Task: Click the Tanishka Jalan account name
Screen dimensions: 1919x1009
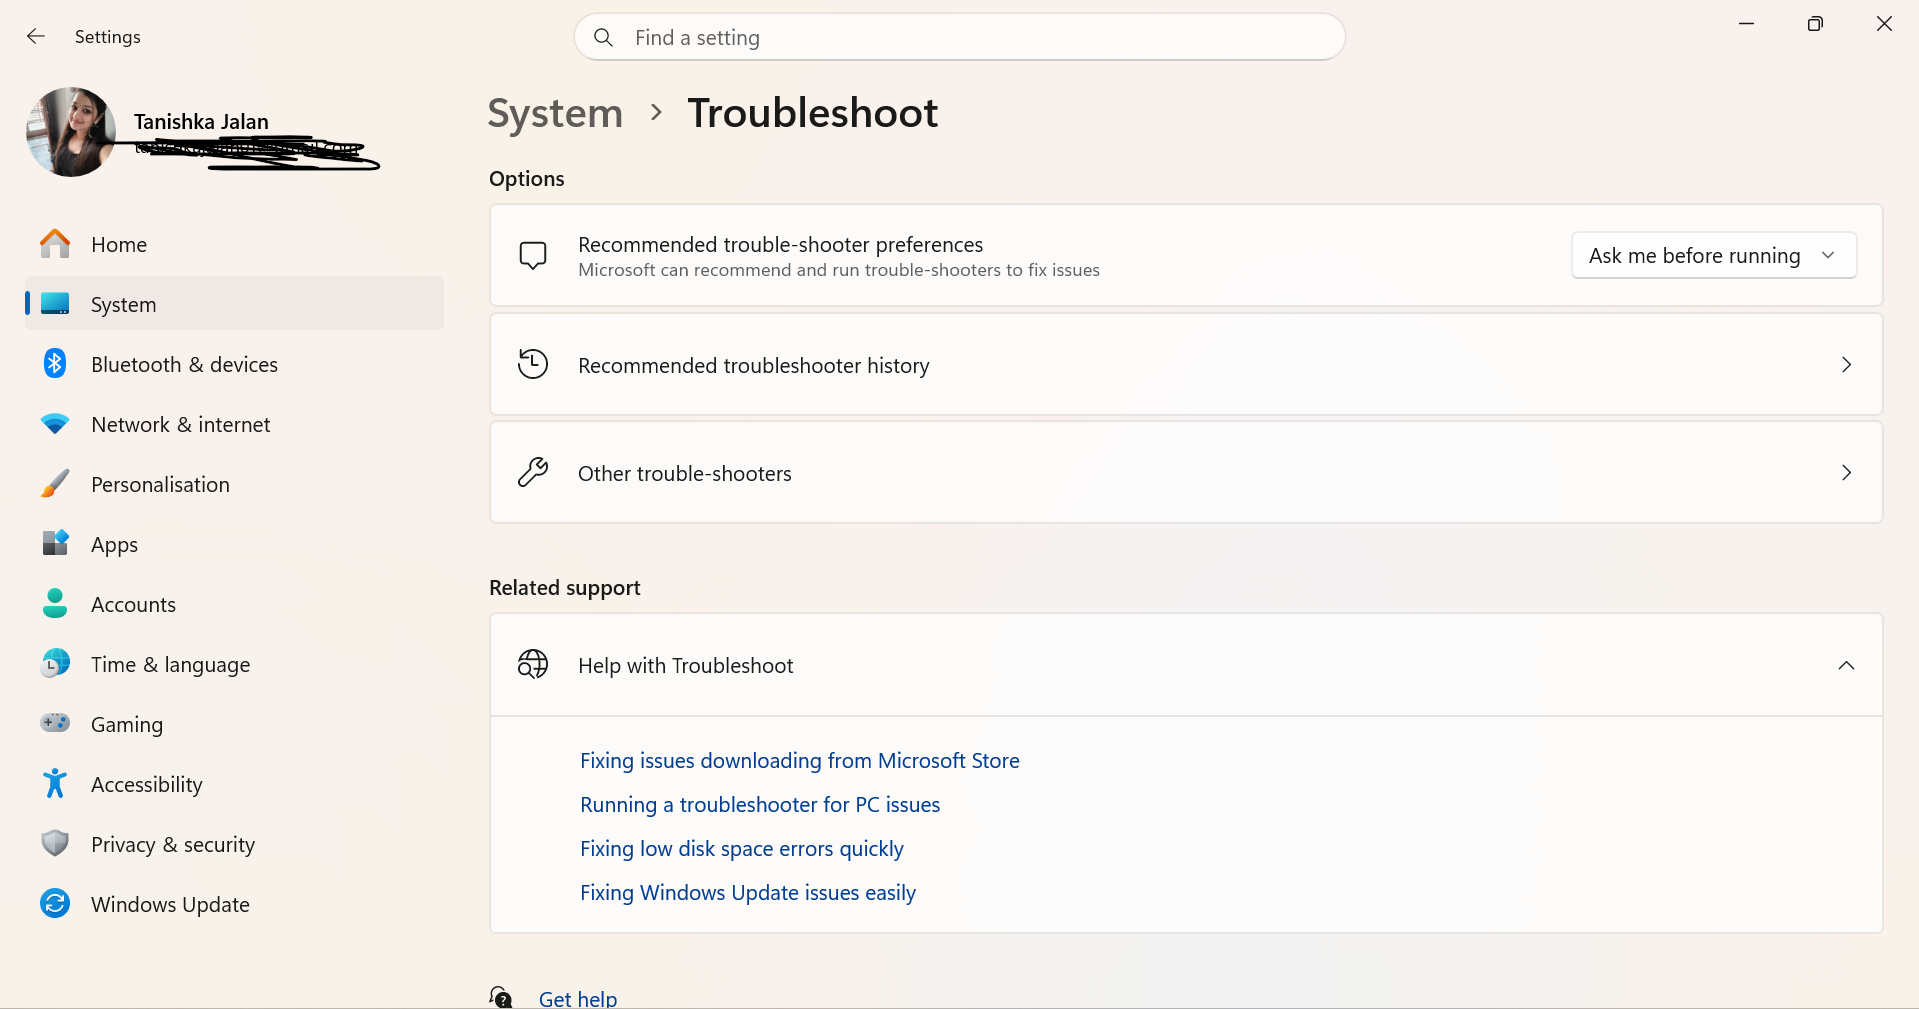Action: click(x=201, y=122)
